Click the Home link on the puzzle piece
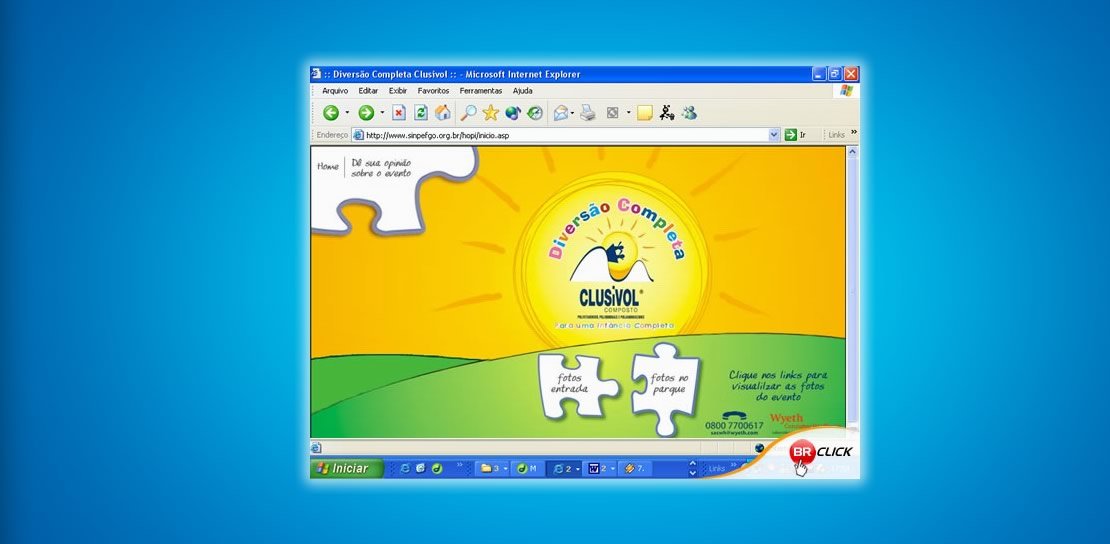 pos(328,166)
